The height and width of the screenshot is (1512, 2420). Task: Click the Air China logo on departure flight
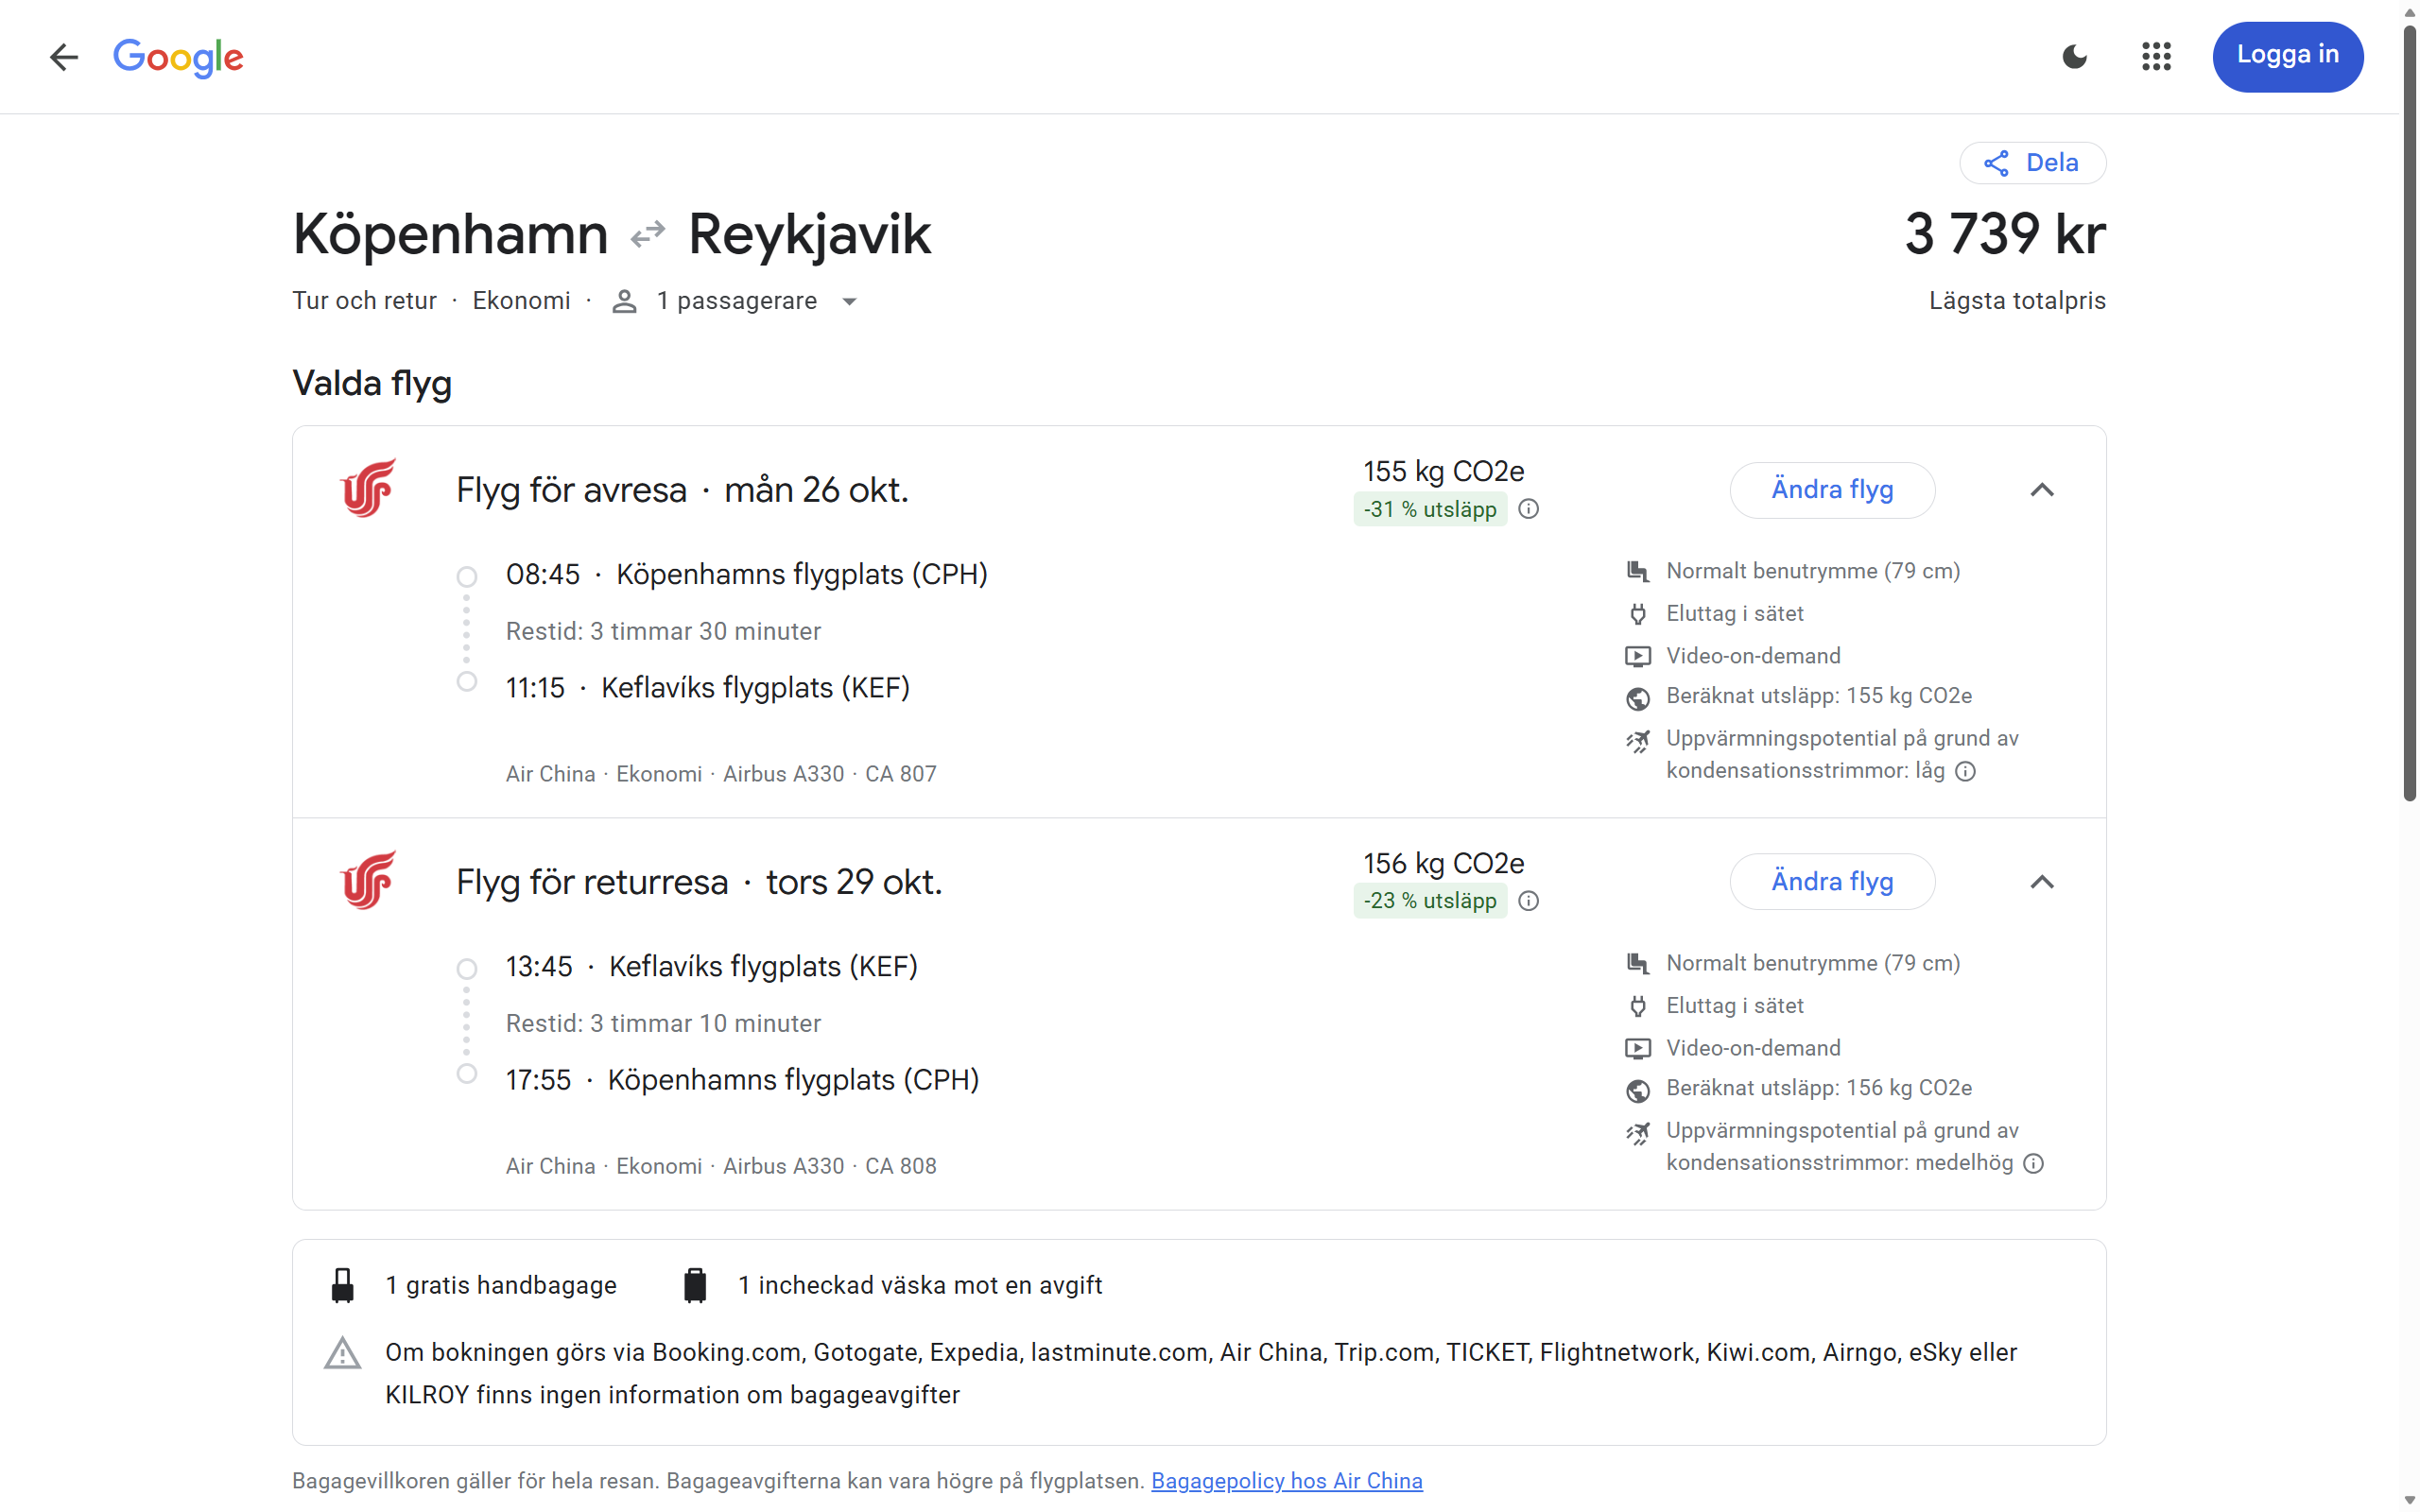[368, 489]
